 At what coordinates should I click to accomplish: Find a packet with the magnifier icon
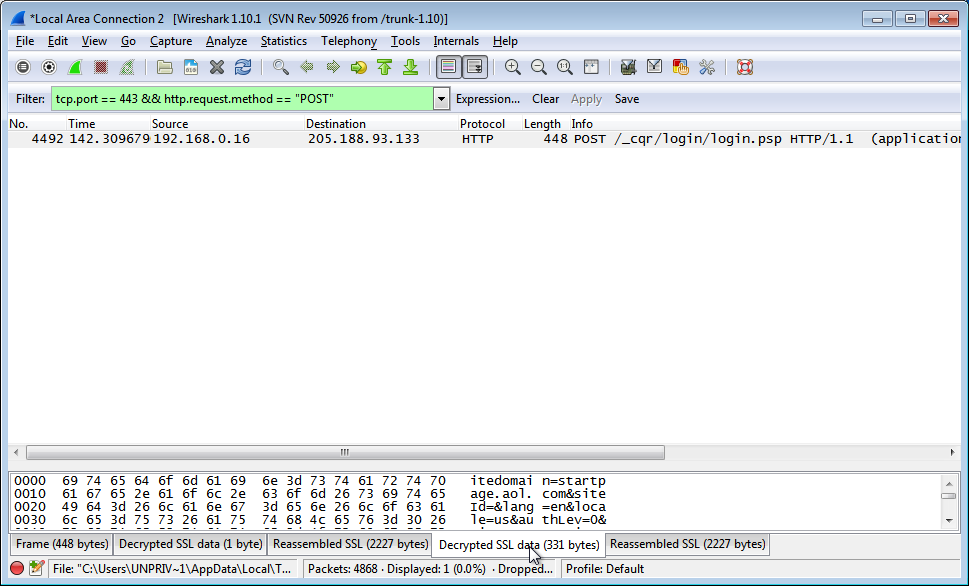click(x=281, y=67)
